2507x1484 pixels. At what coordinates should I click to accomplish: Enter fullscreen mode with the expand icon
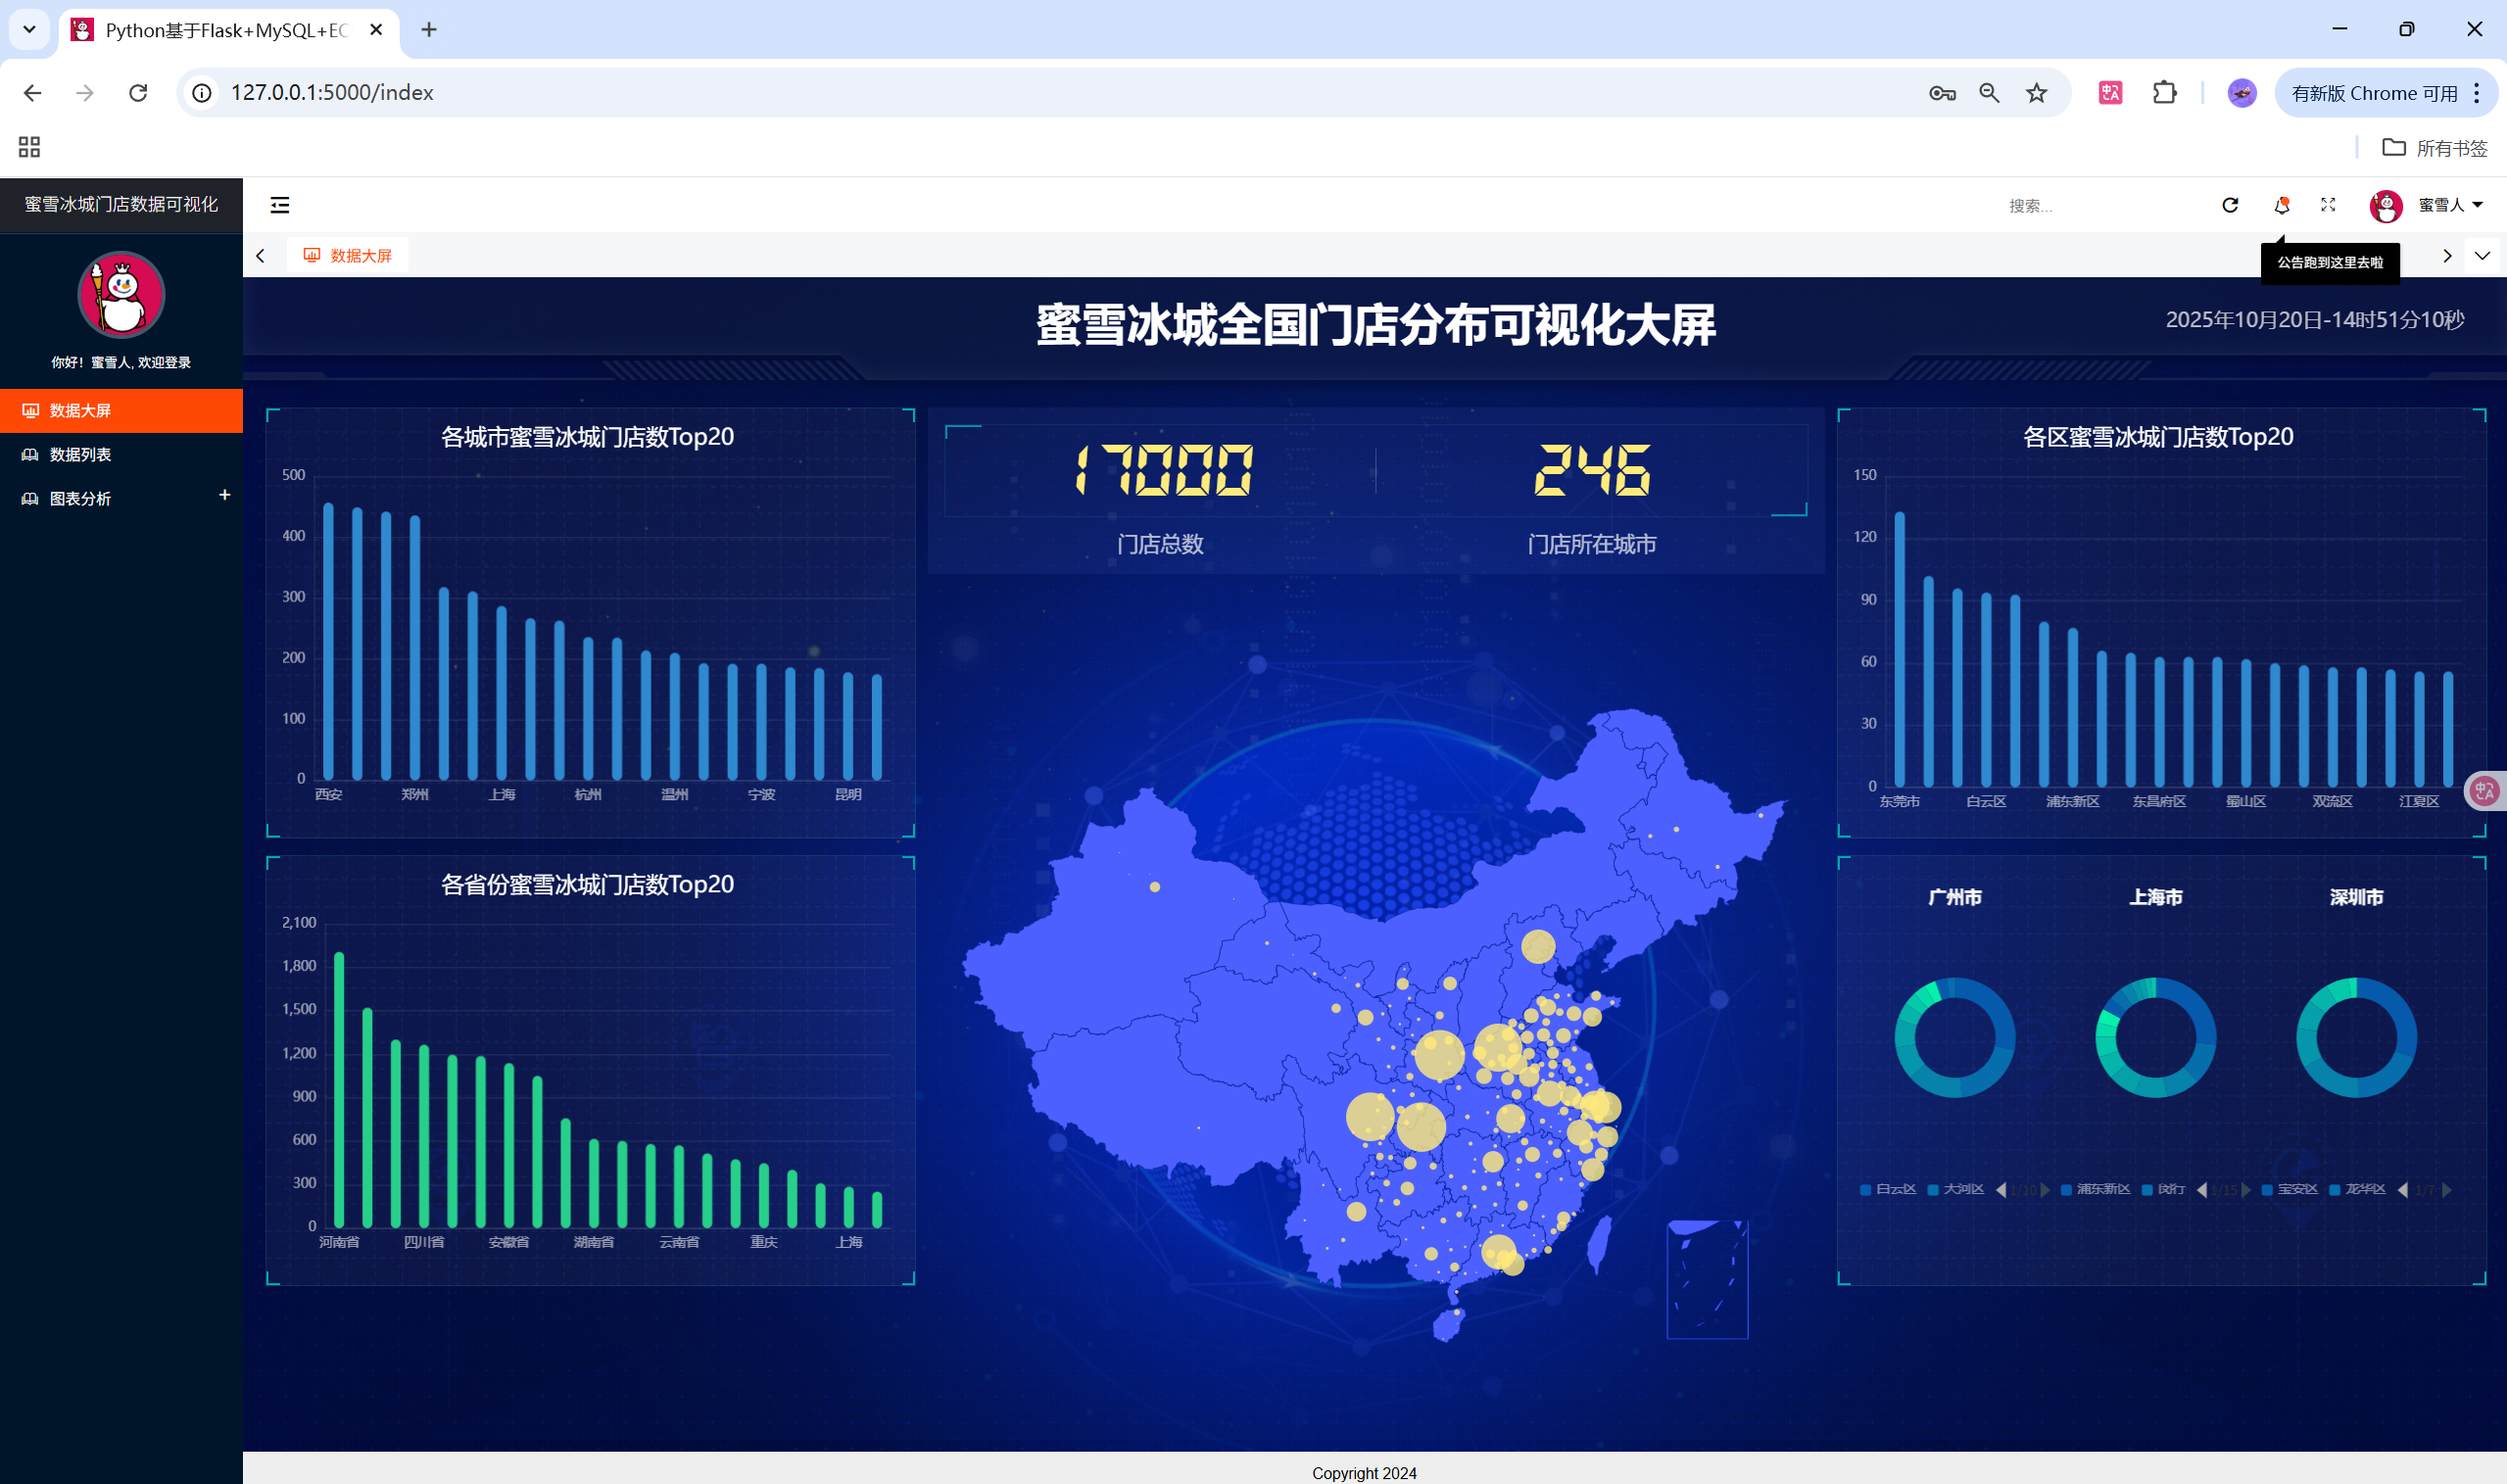pos(2328,205)
